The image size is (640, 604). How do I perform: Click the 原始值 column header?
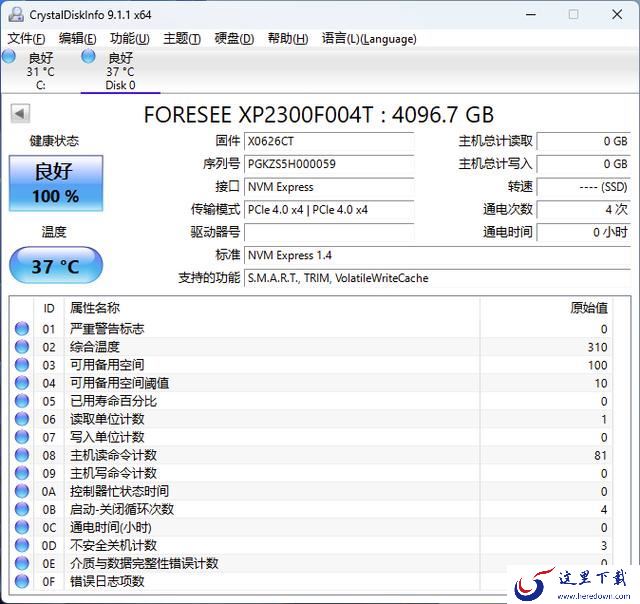546,308
